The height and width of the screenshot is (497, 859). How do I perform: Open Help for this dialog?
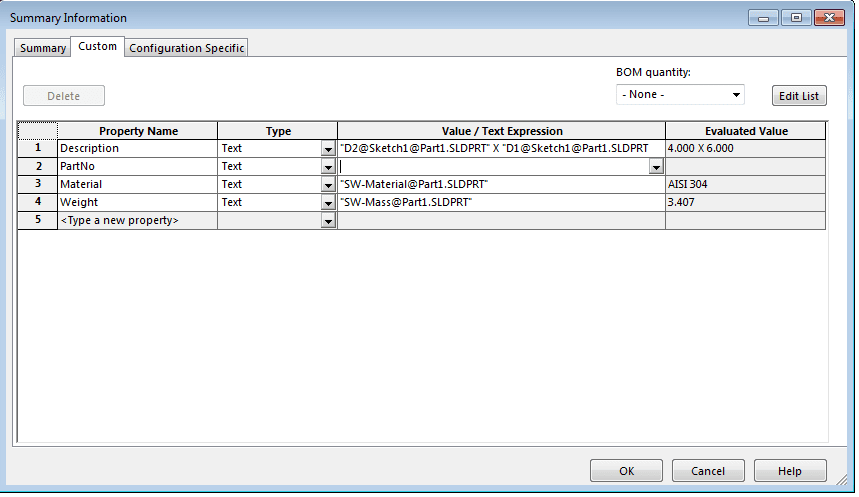pos(790,471)
